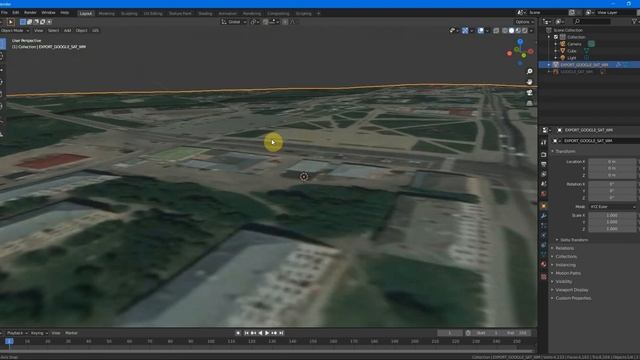Expand the Relations panel

point(563,248)
